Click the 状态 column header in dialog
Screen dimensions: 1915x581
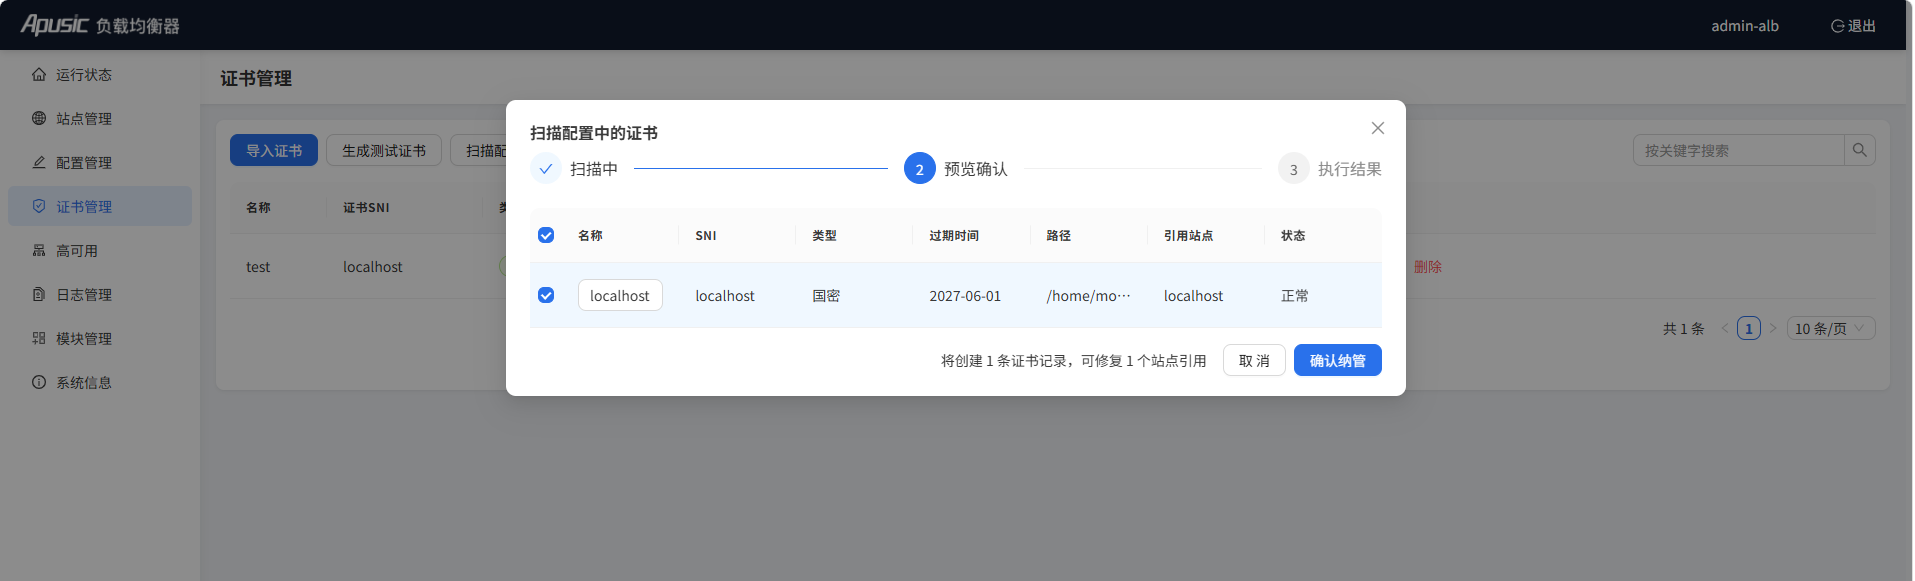tap(1293, 236)
